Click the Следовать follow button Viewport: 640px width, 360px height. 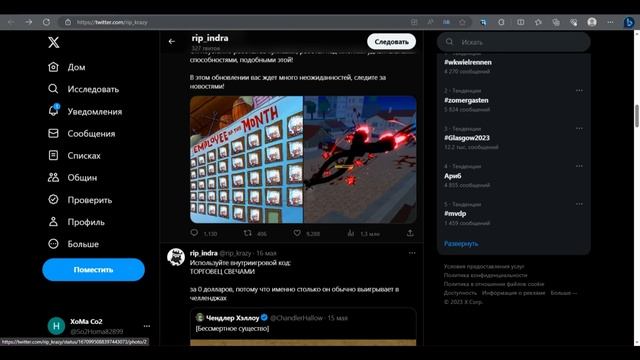[391, 42]
